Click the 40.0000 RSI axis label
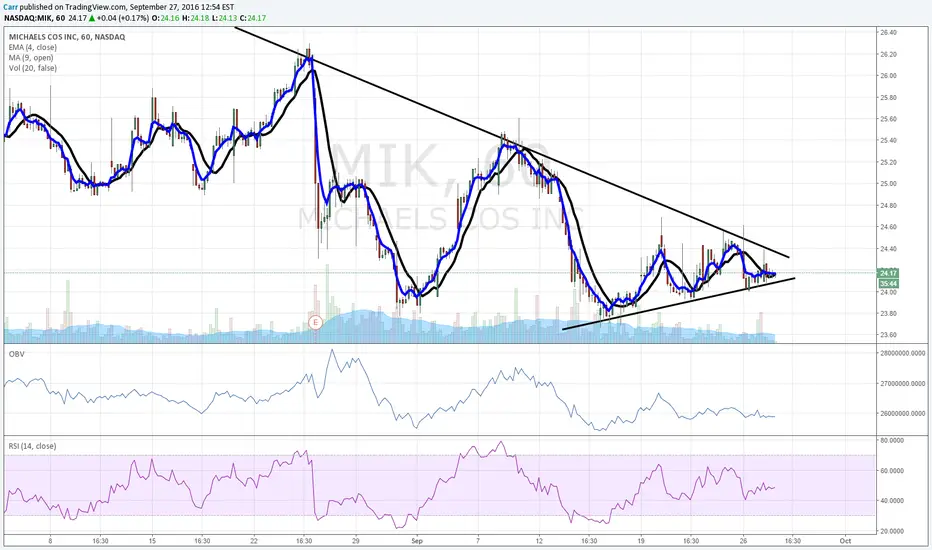932x550 pixels. (892, 501)
